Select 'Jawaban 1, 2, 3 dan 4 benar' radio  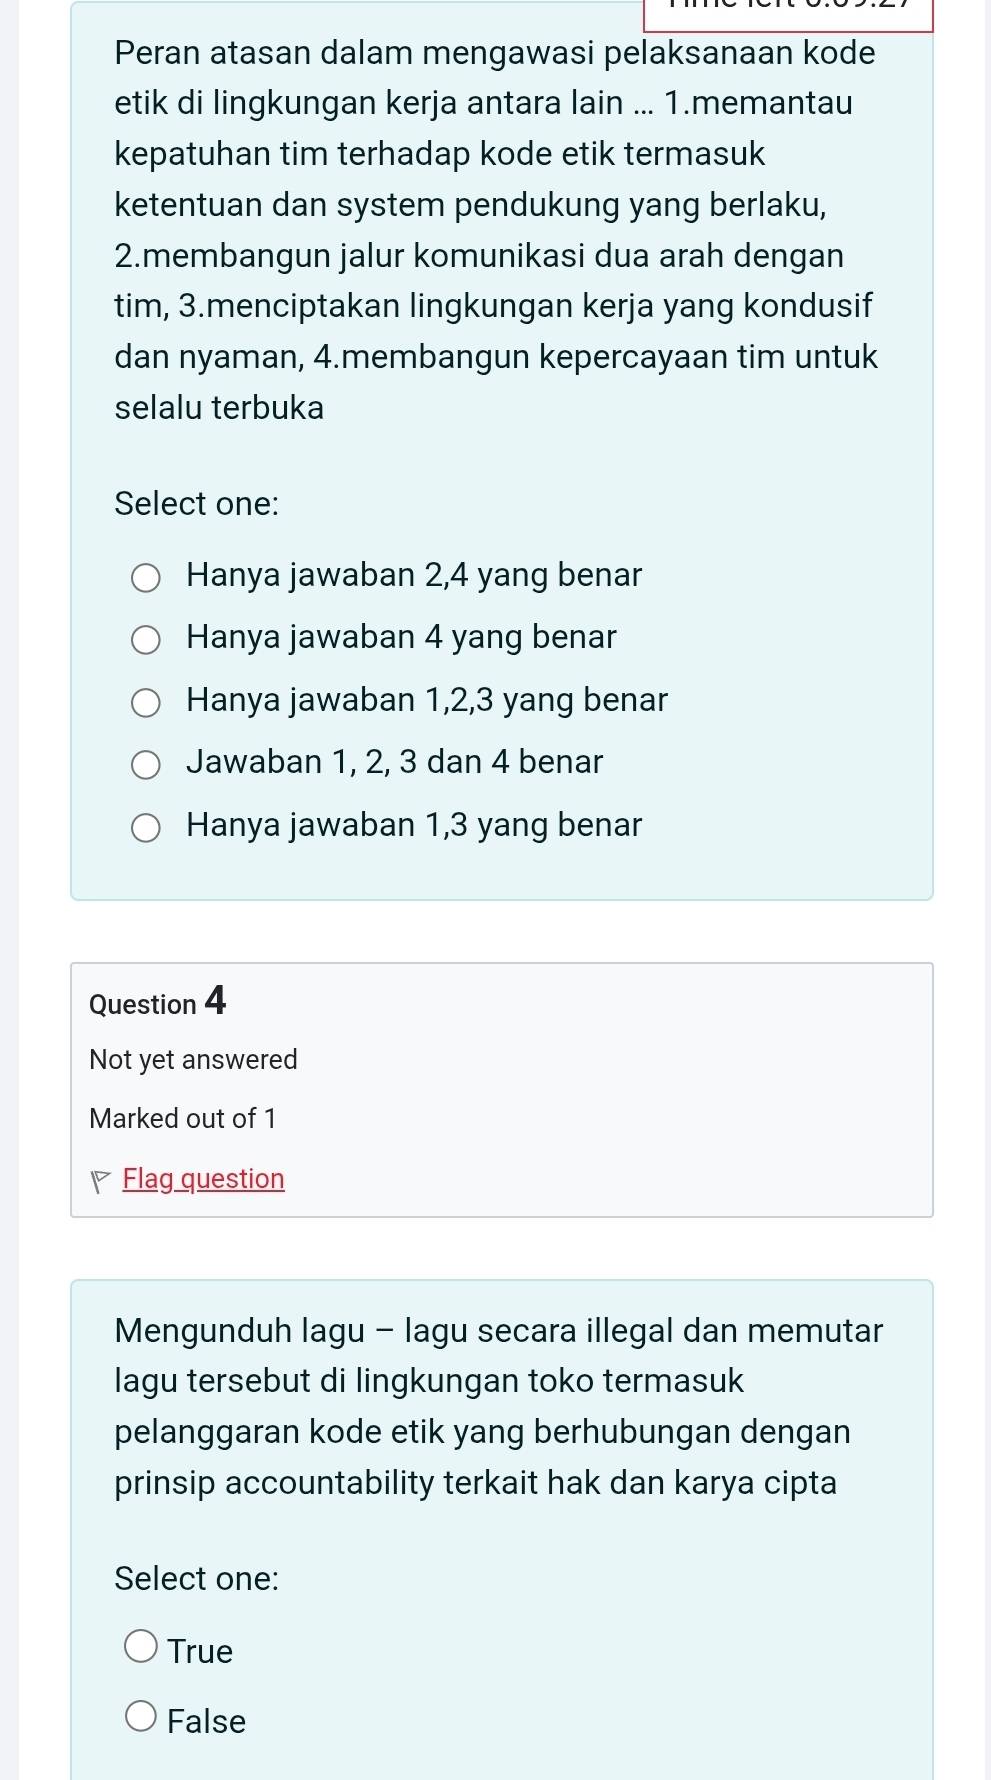click(146, 765)
